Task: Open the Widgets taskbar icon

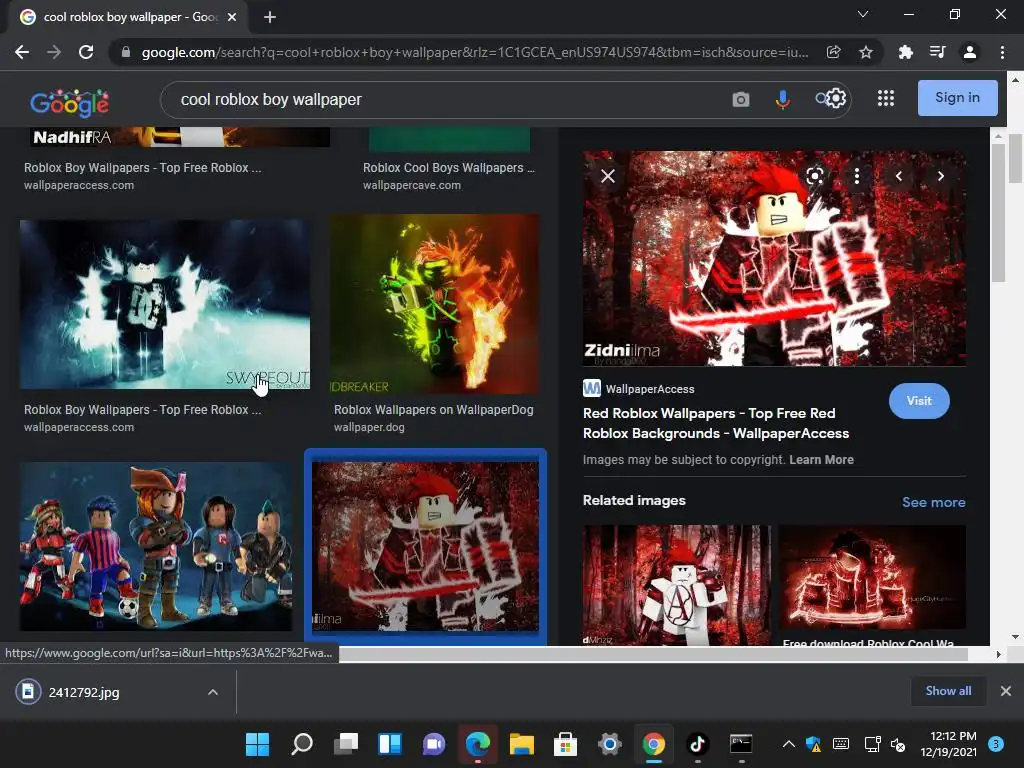Action: [x=390, y=744]
